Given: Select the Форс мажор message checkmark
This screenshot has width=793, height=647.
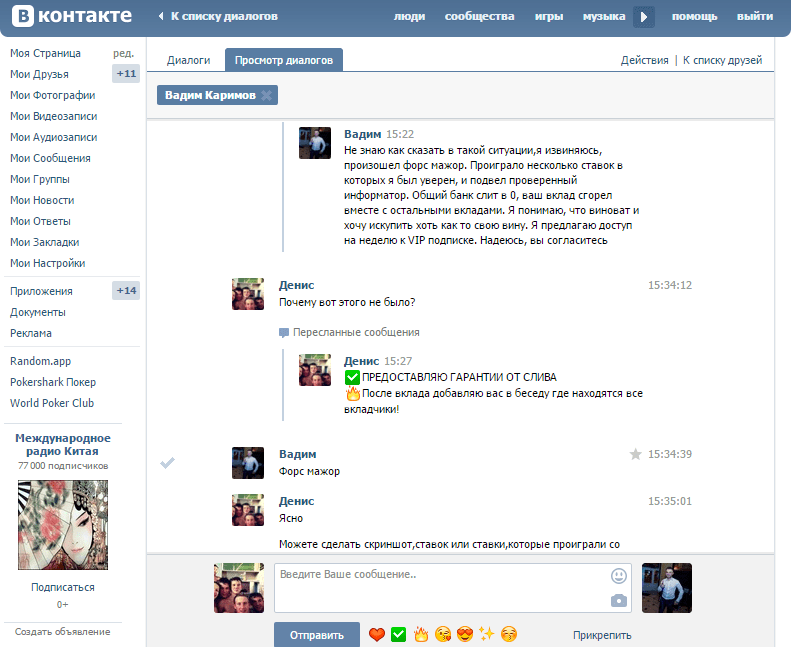Looking at the screenshot, I should coord(168,462).
